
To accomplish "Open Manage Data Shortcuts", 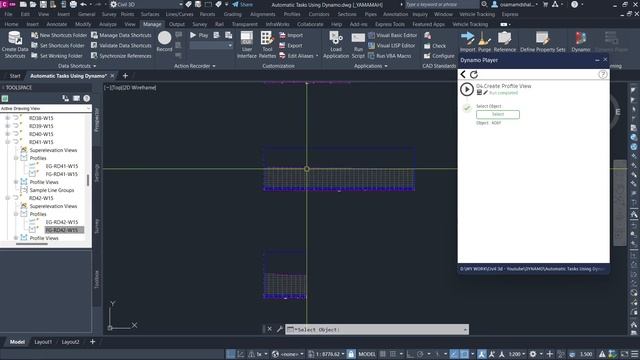I will click(x=121, y=35).
